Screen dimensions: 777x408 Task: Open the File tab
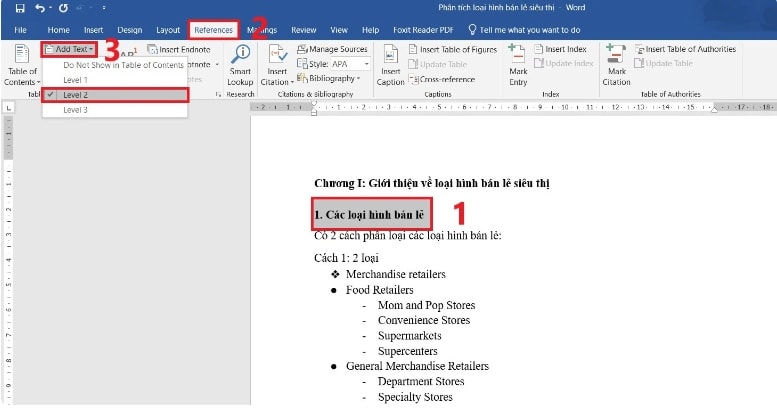[20, 30]
